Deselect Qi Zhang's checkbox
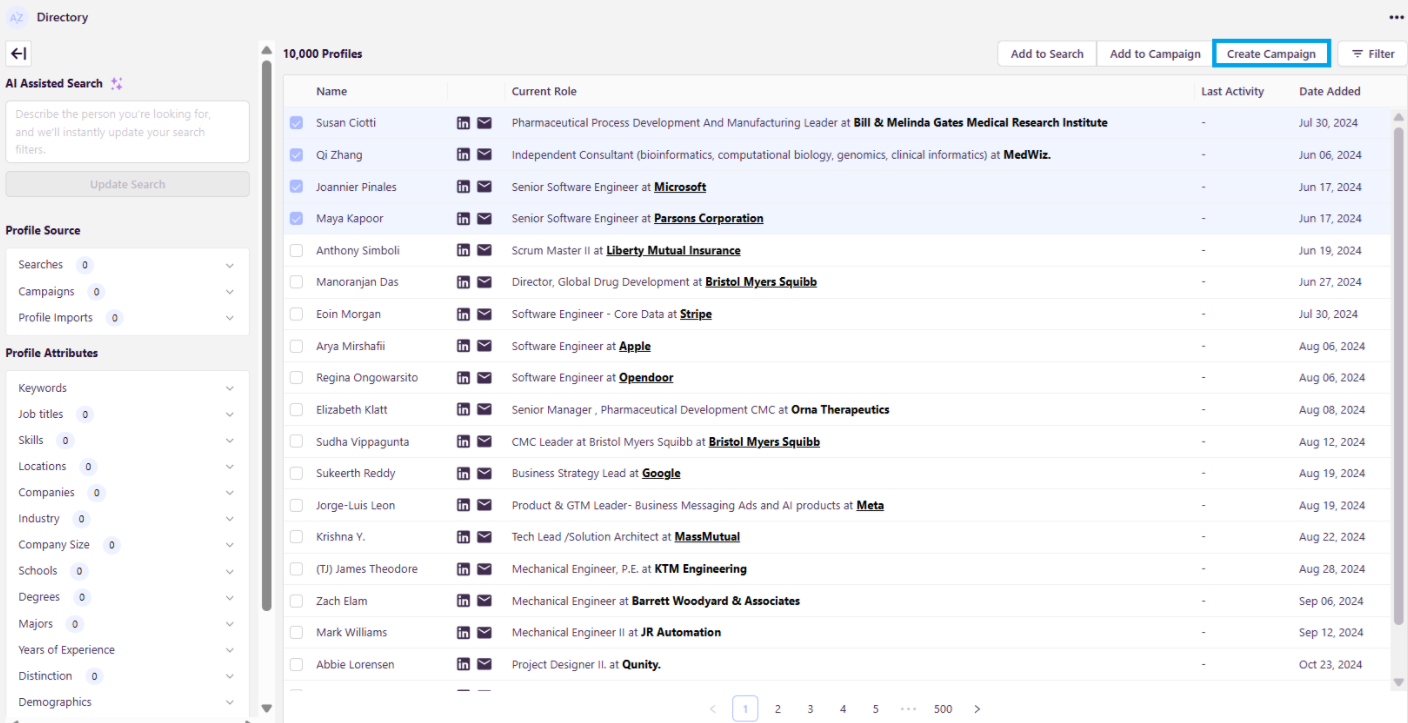The image size is (1408, 723). click(x=296, y=155)
